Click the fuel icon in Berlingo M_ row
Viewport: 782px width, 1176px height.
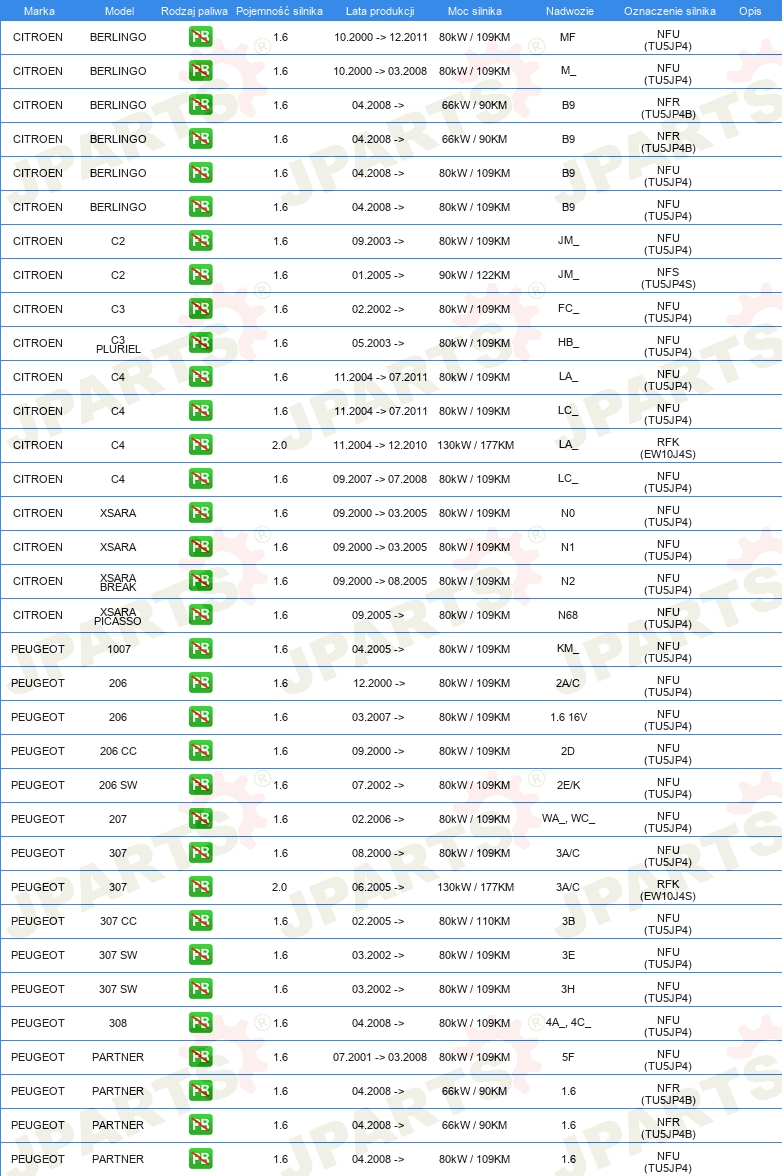coord(200,70)
